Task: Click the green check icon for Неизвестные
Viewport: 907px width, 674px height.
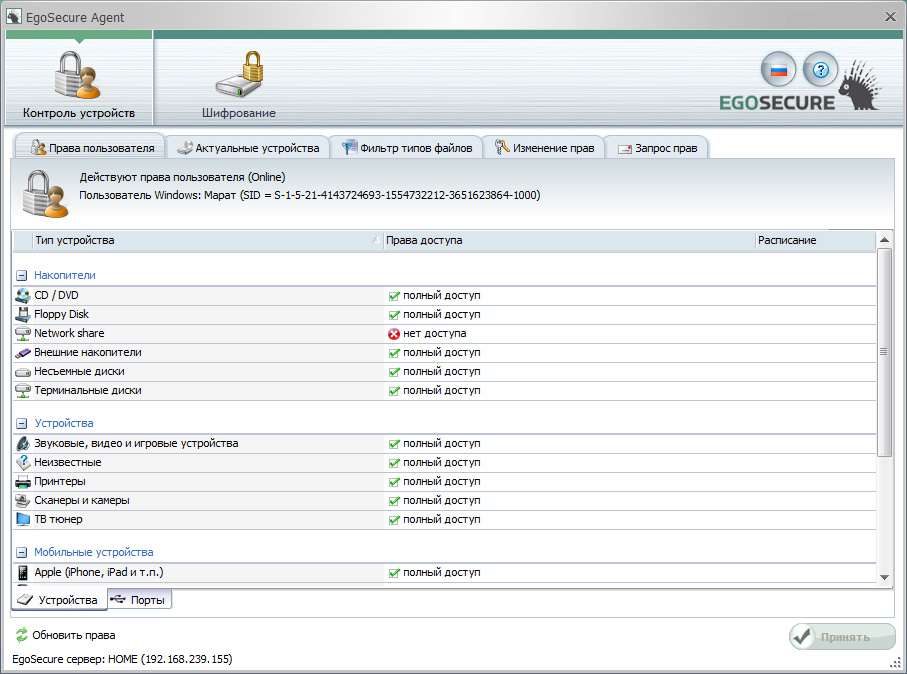Action: (x=394, y=463)
